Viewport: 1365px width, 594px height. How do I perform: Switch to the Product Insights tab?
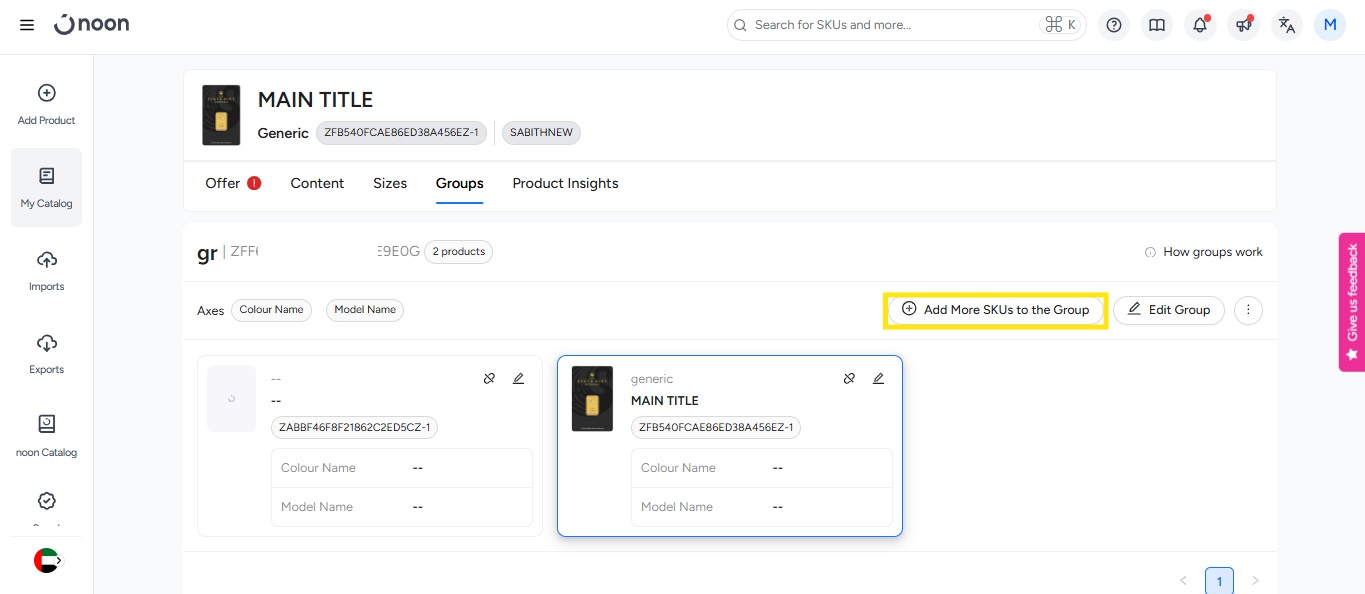tap(565, 183)
